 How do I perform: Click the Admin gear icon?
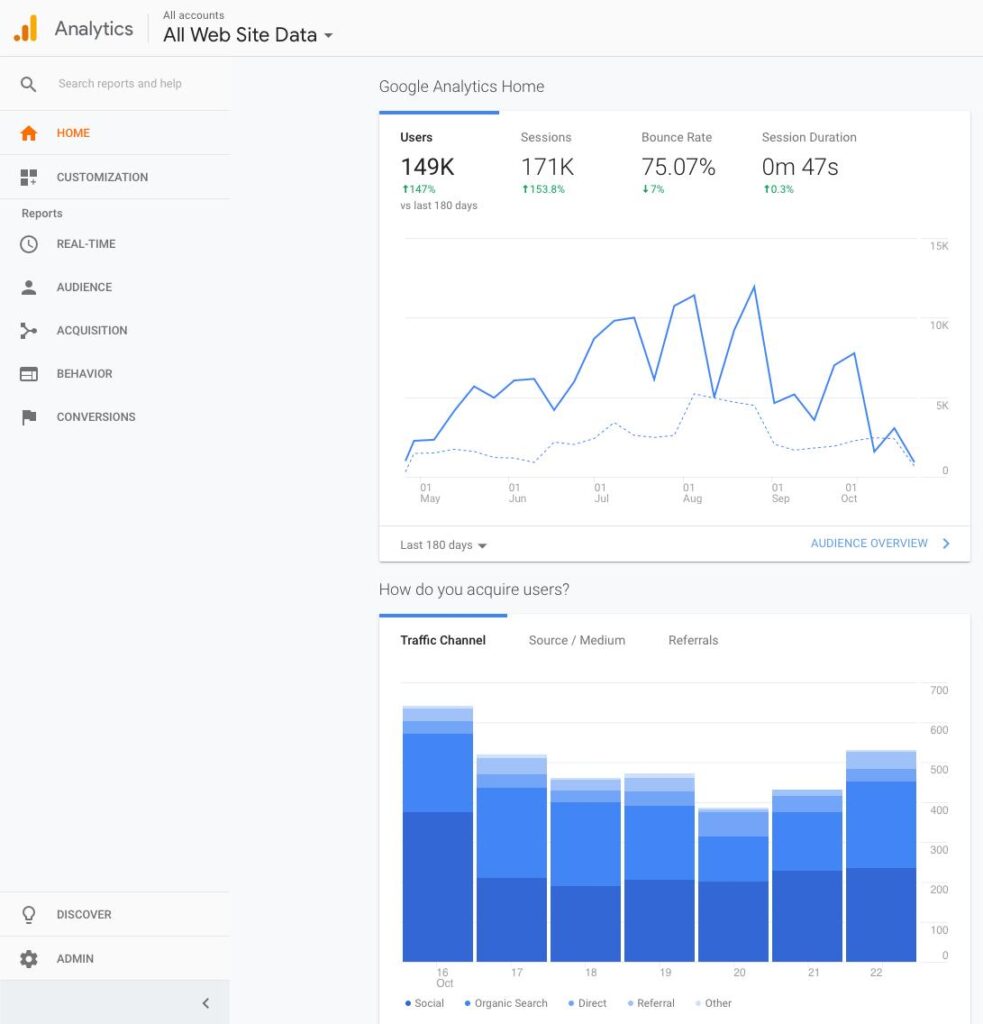pos(29,959)
